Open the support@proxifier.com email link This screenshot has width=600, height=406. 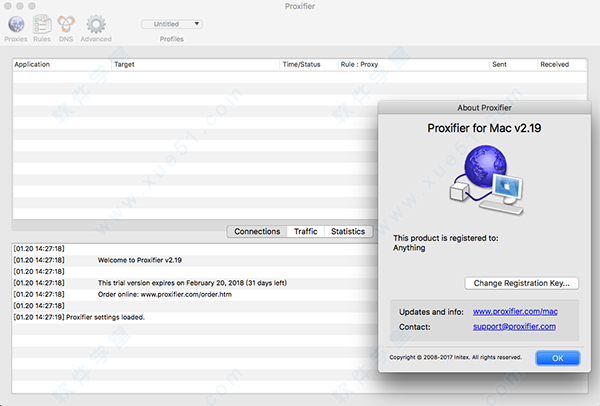(514, 326)
